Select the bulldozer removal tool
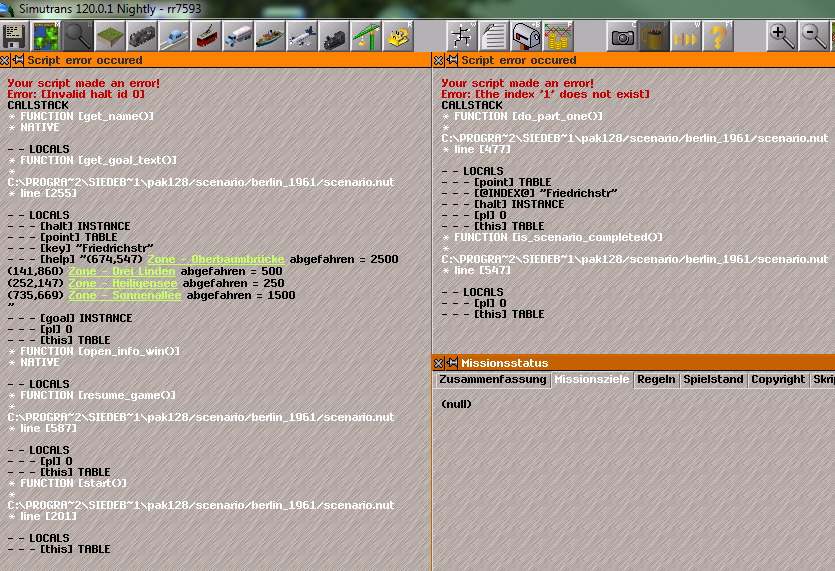Image resolution: width=835 pixels, height=571 pixels. click(399, 38)
